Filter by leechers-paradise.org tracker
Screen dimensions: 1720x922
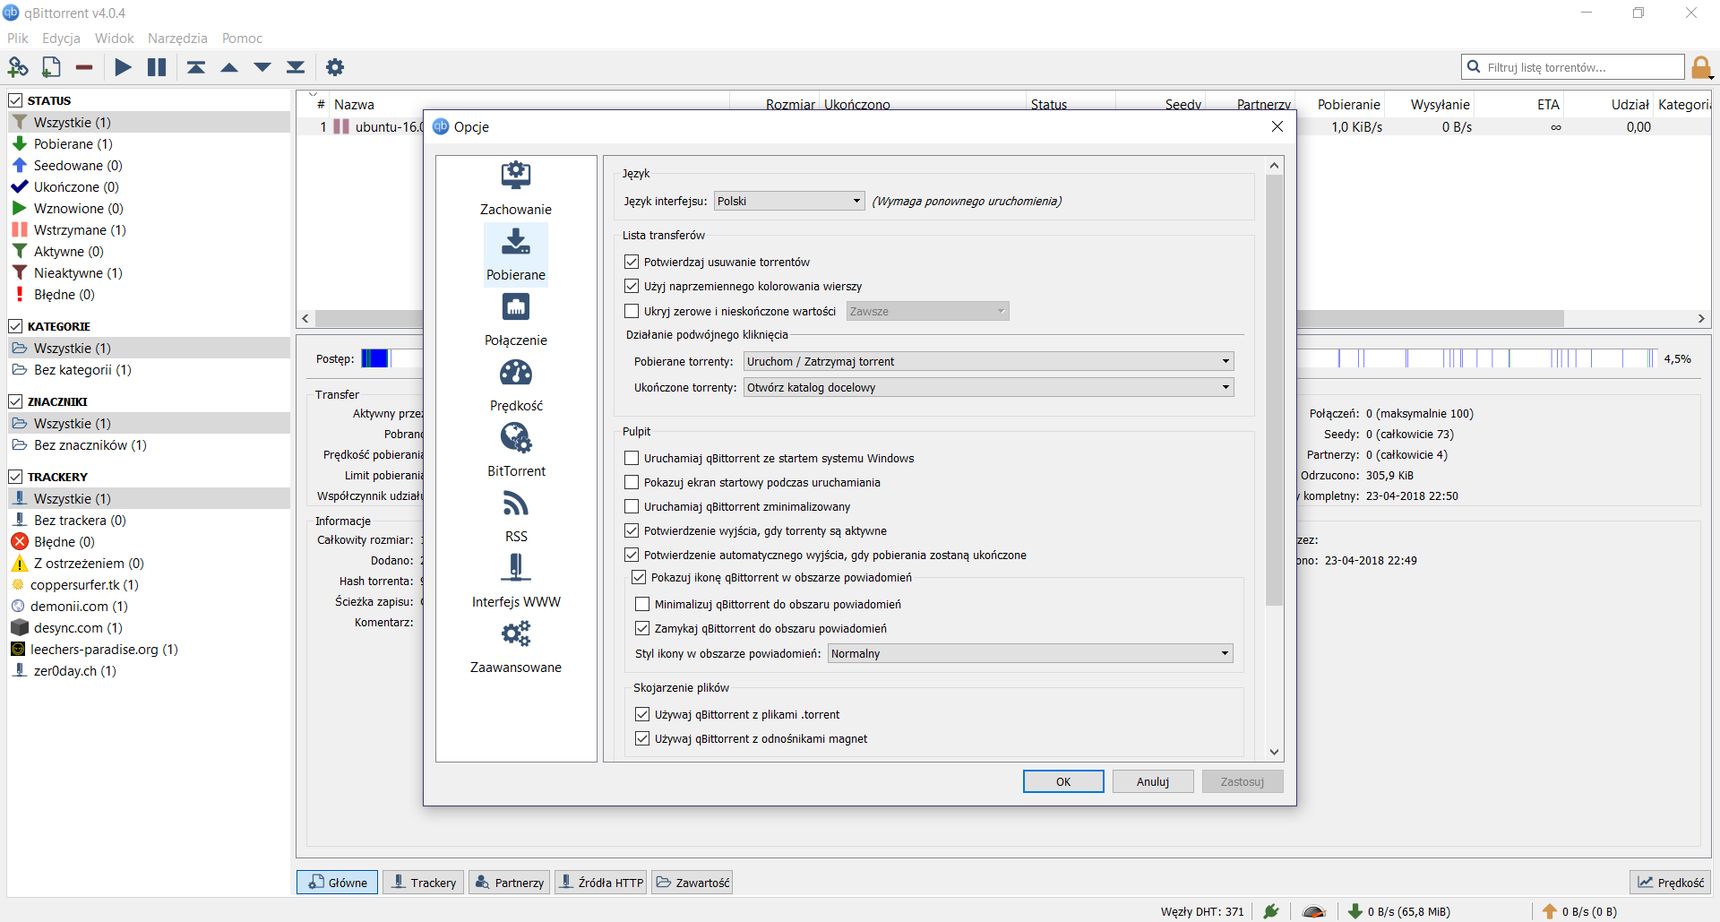pyautogui.click(x=104, y=649)
